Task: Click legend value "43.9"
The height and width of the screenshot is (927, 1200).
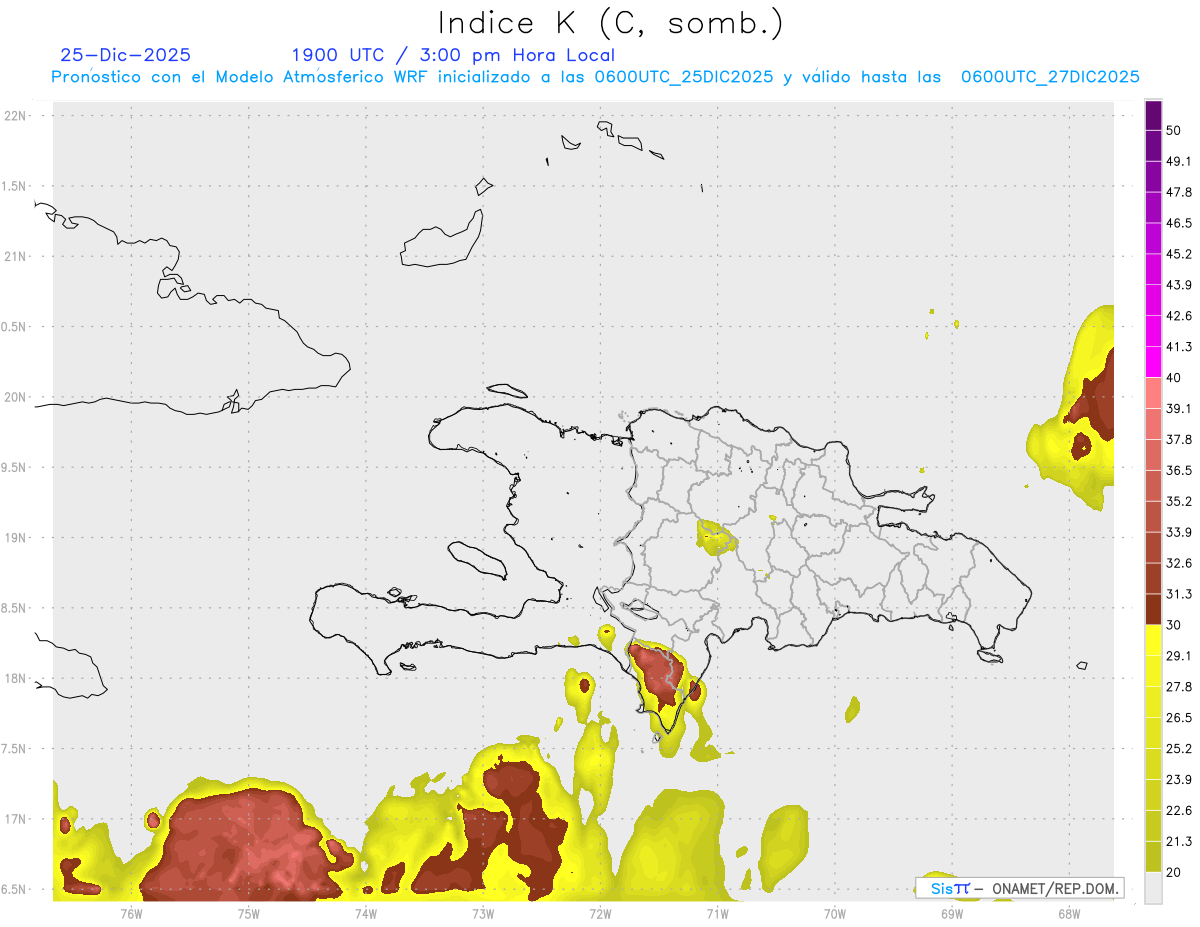Action: (1179, 285)
